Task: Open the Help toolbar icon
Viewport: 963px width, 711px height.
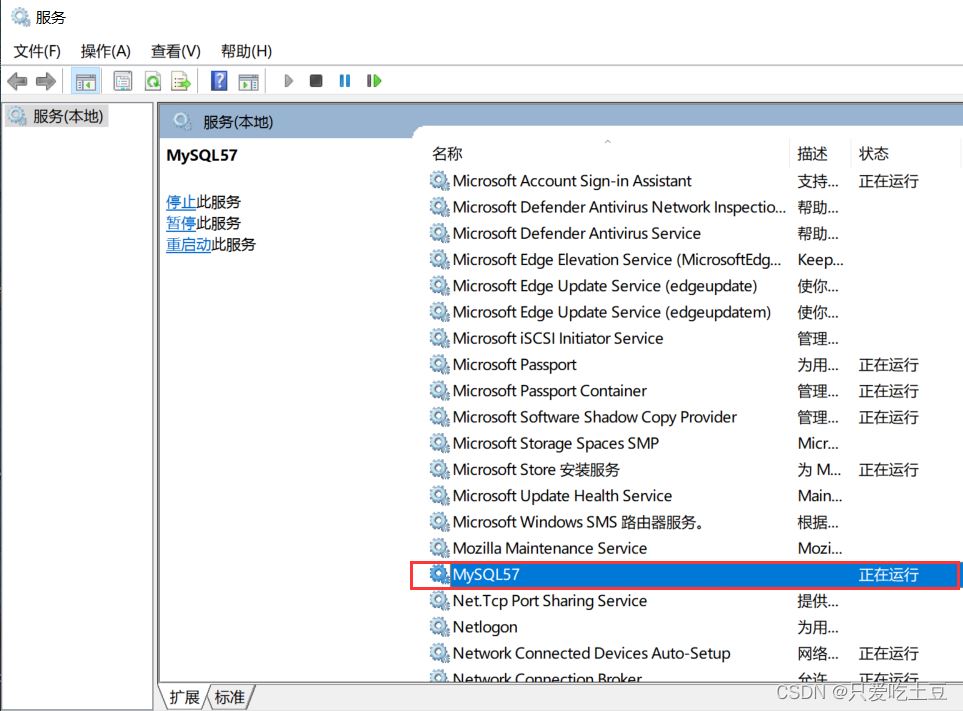Action: point(219,81)
